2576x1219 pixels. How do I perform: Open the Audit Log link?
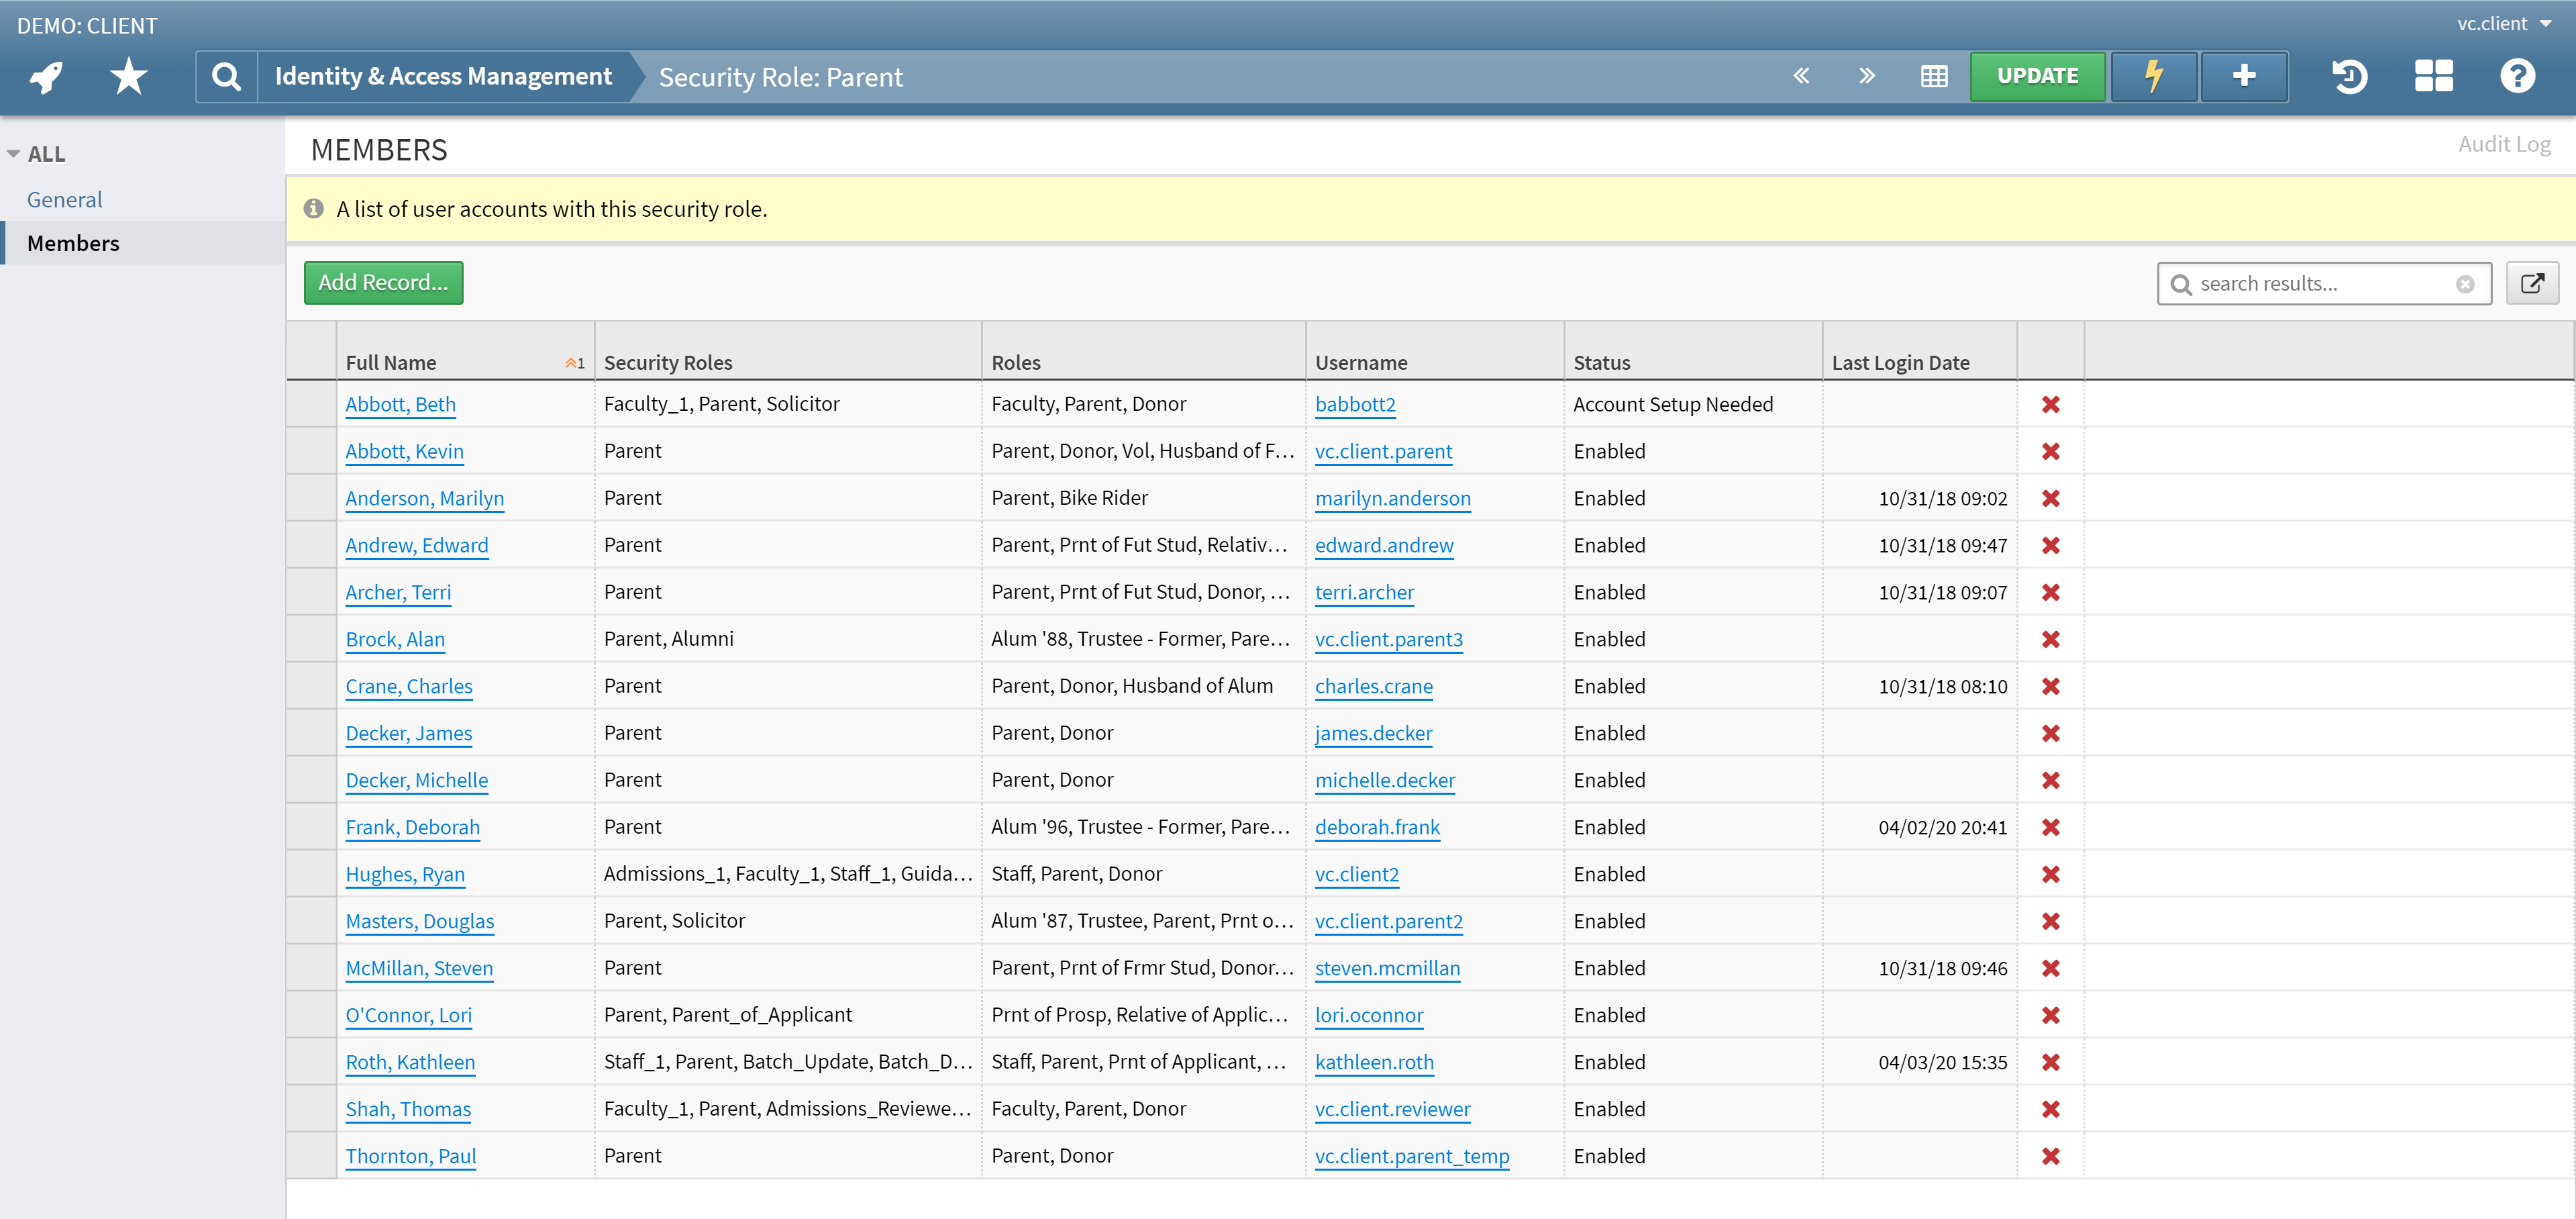coord(2504,144)
